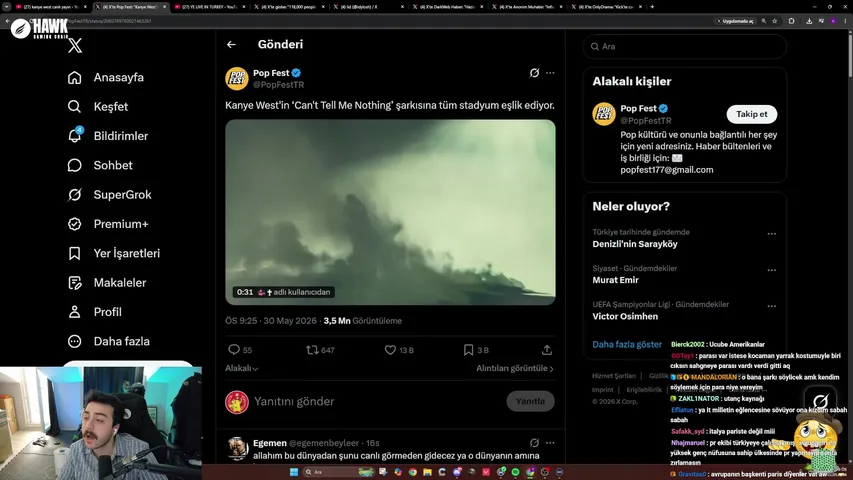Click the Hizmet Şartları footer link
Screen dimensions: 853x480
[x=614, y=376]
